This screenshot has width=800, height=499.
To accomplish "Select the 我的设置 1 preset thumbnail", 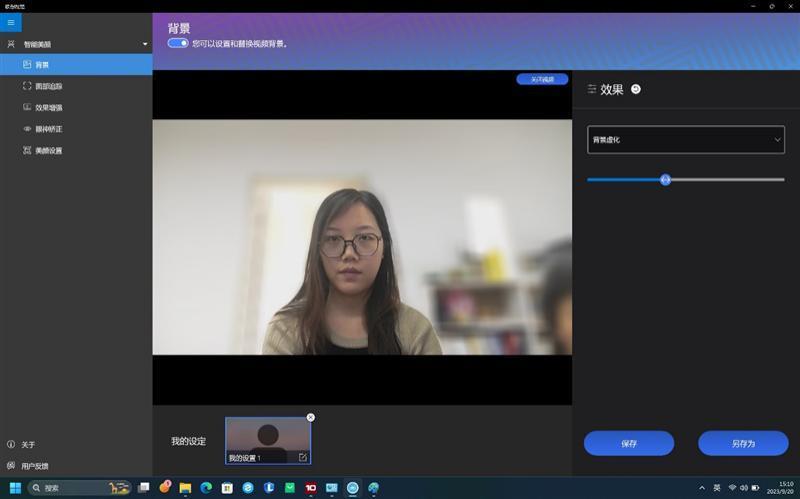I will click(x=268, y=441).
